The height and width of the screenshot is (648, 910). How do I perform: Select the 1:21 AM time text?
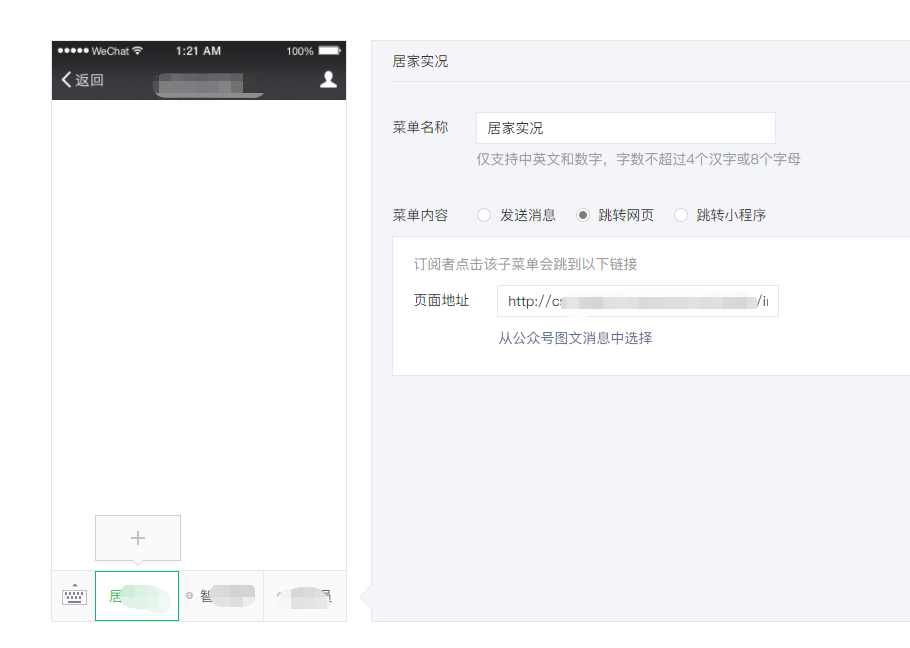coord(198,51)
